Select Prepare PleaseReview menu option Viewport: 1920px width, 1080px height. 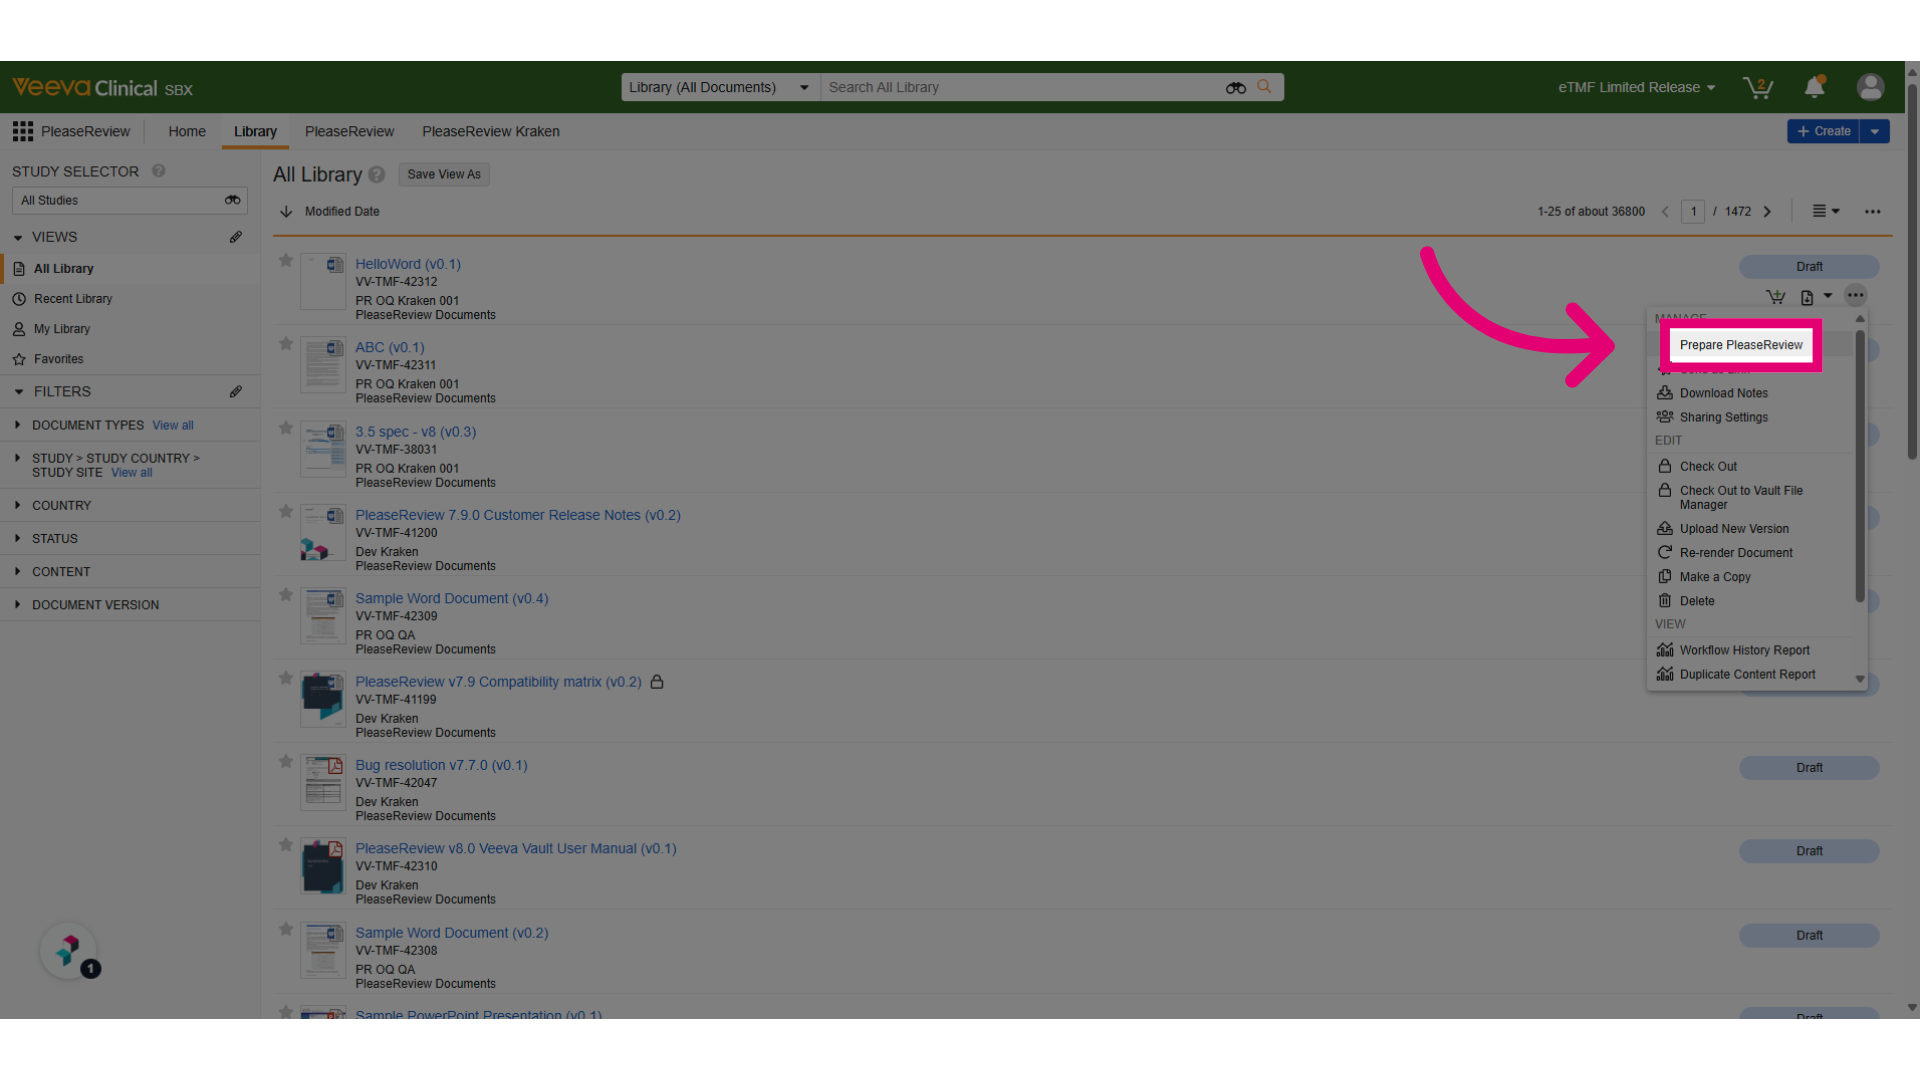[x=1741, y=345]
